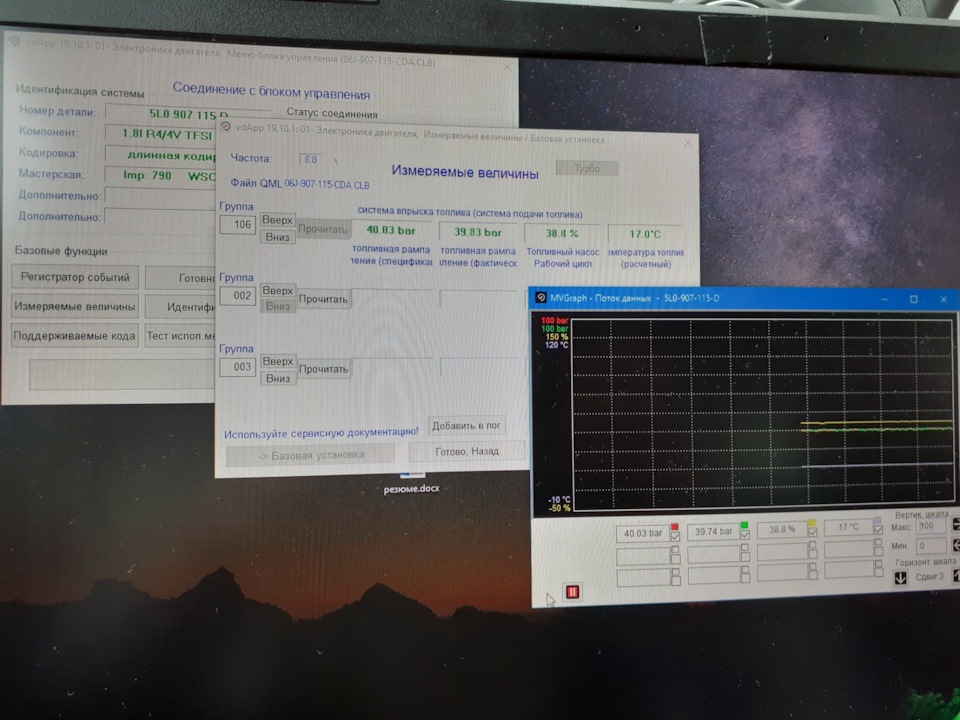Click the vdApp icon in measured values window
960x720 pixels.
pos(226,127)
